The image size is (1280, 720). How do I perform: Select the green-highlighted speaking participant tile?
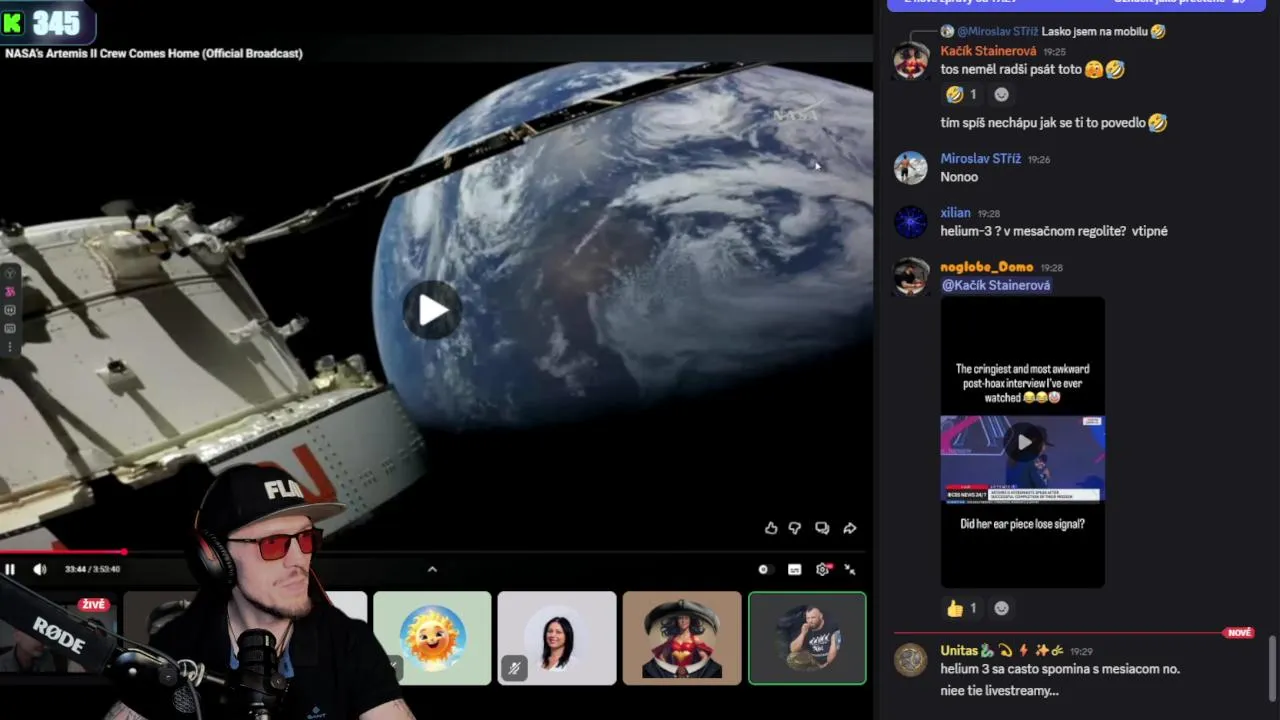click(x=807, y=638)
